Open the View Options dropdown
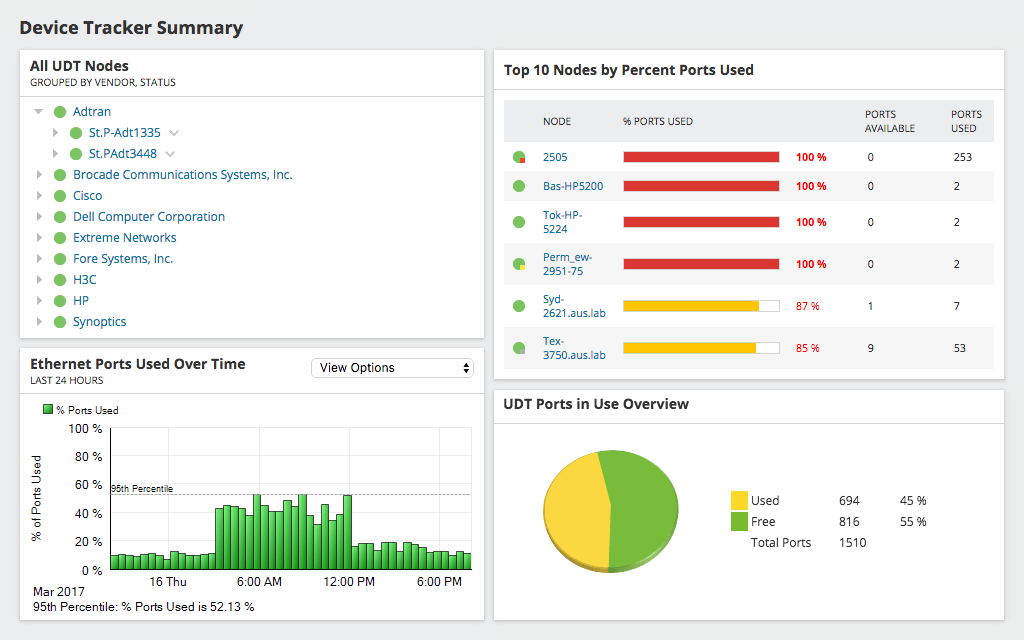The width and height of the screenshot is (1024, 640). click(x=392, y=367)
